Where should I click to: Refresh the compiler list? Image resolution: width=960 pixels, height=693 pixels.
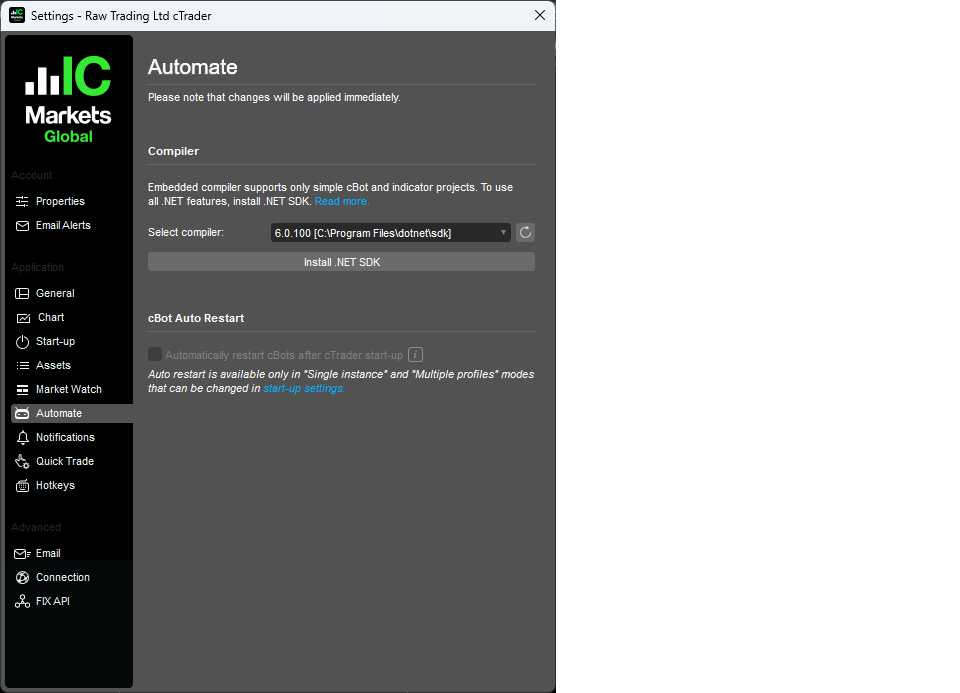525,233
